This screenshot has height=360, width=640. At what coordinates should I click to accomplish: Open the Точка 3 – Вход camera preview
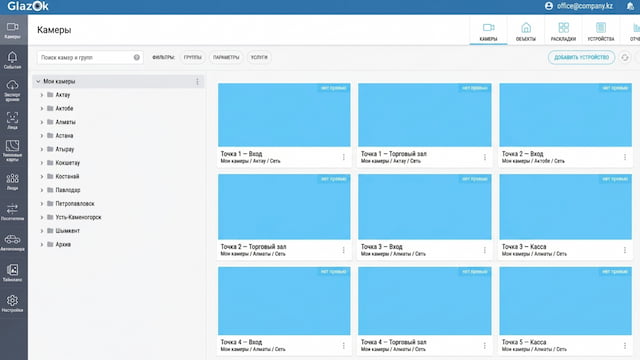pos(424,207)
